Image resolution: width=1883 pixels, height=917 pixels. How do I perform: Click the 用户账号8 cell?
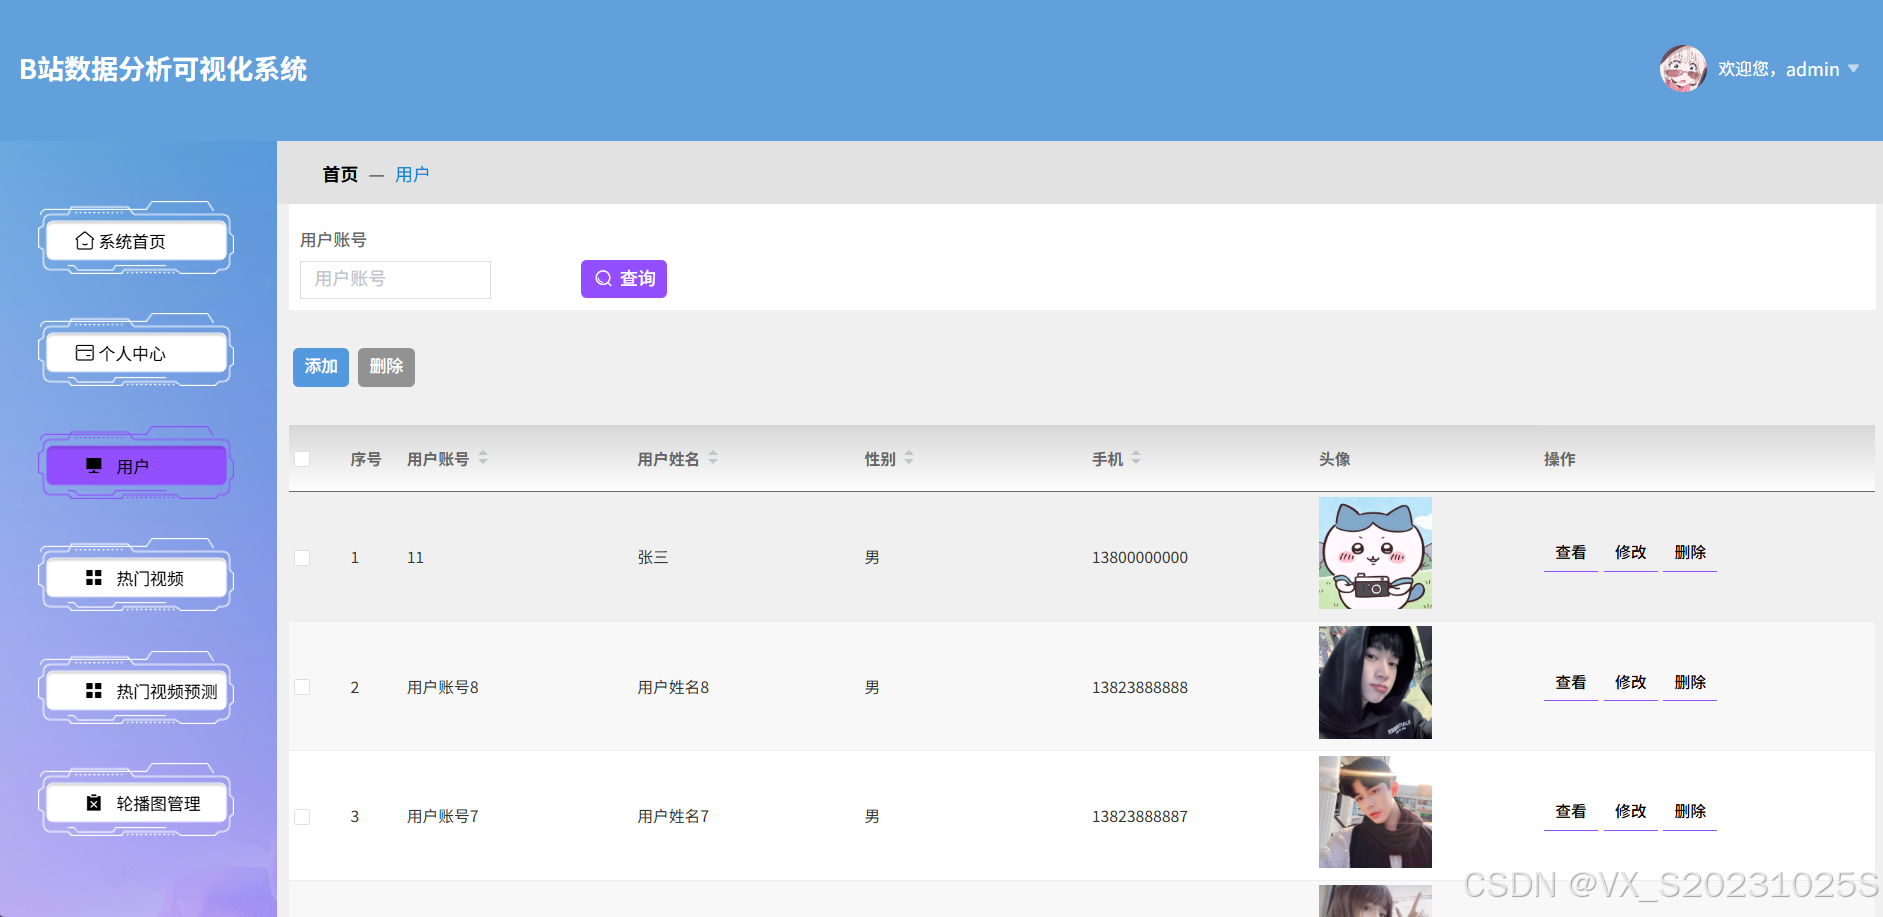point(443,688)
